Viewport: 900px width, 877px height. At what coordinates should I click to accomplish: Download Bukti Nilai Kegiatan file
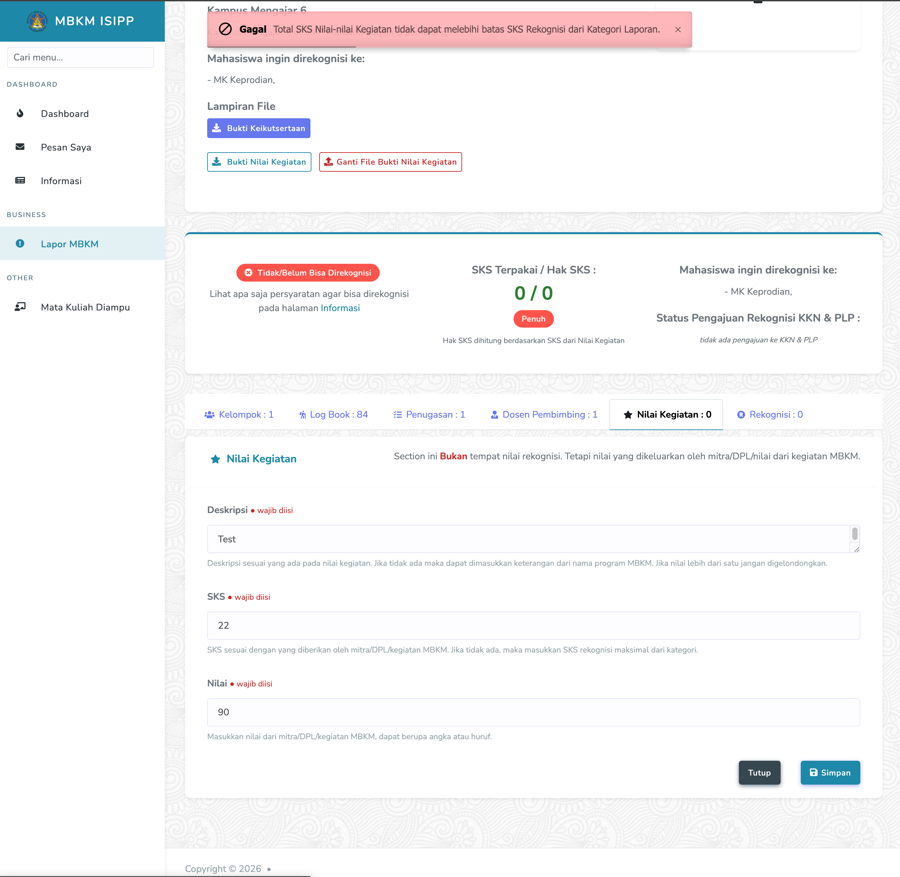(x=259, y=162)
